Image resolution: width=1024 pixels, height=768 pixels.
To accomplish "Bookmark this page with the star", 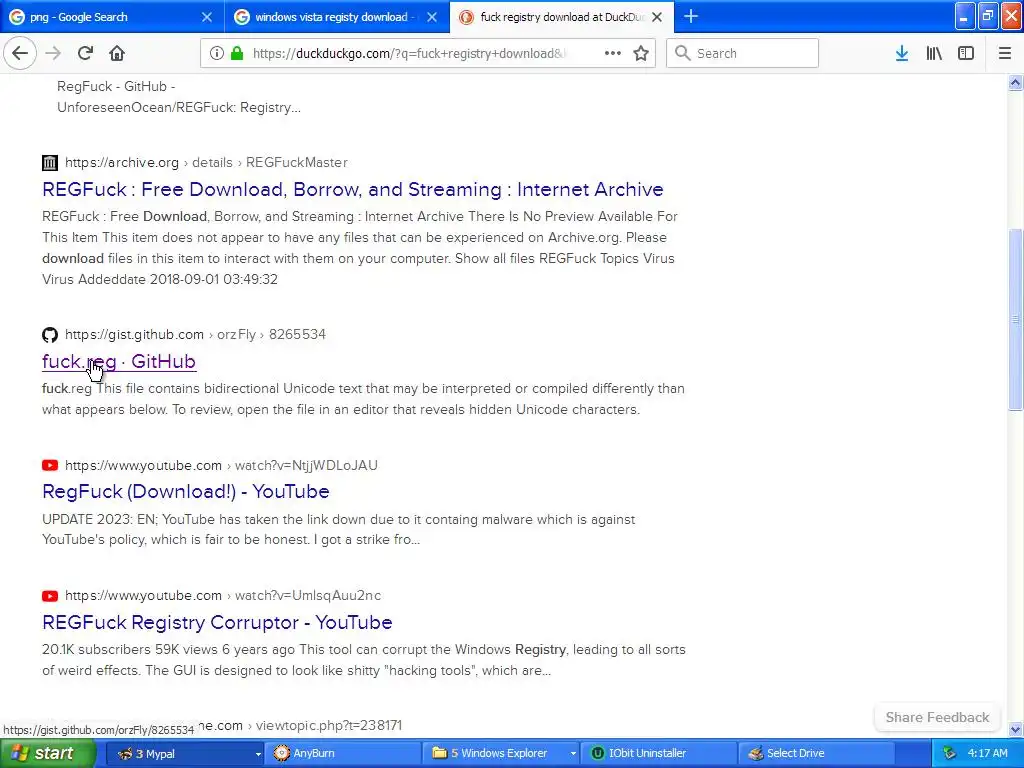I will (x=641, y=54).
